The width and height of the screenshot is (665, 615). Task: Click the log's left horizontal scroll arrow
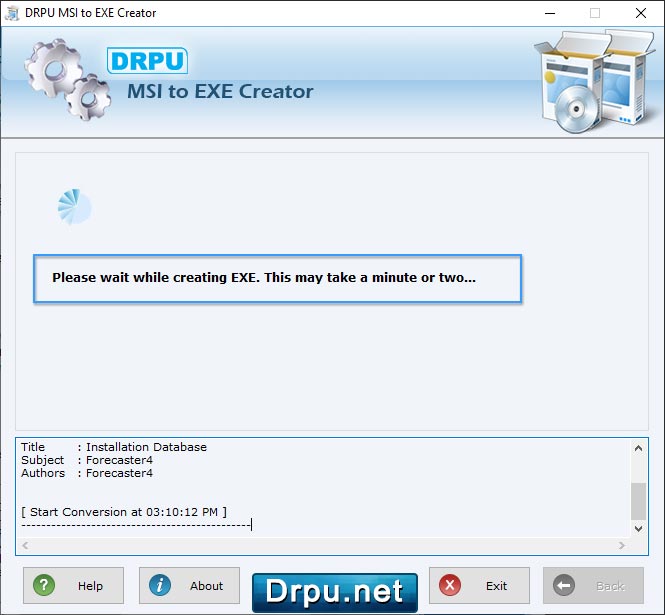25,545
